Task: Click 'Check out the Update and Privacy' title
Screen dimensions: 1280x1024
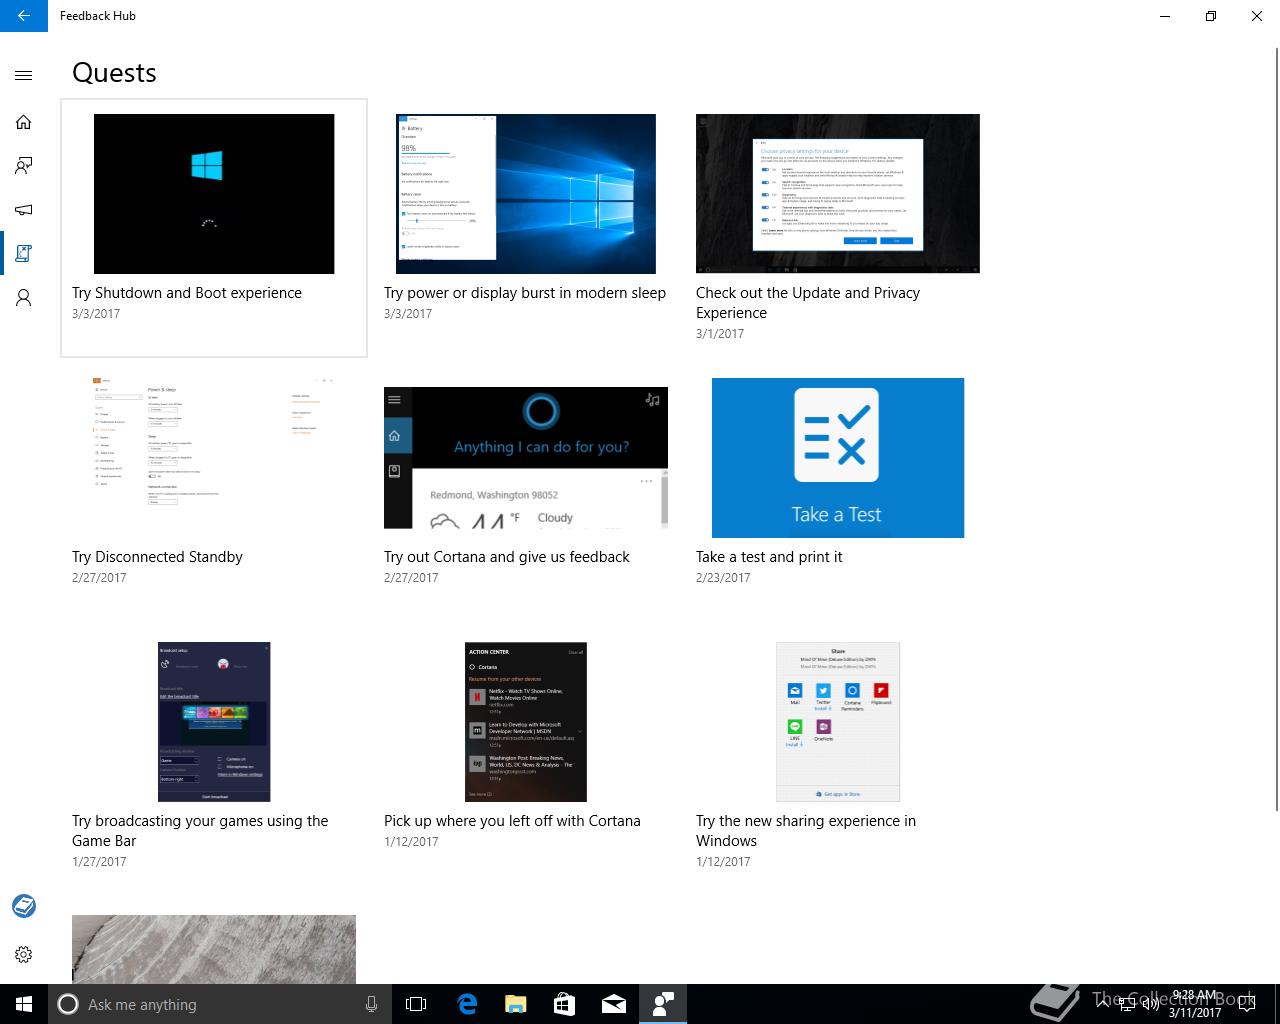Action: [808, 303]
